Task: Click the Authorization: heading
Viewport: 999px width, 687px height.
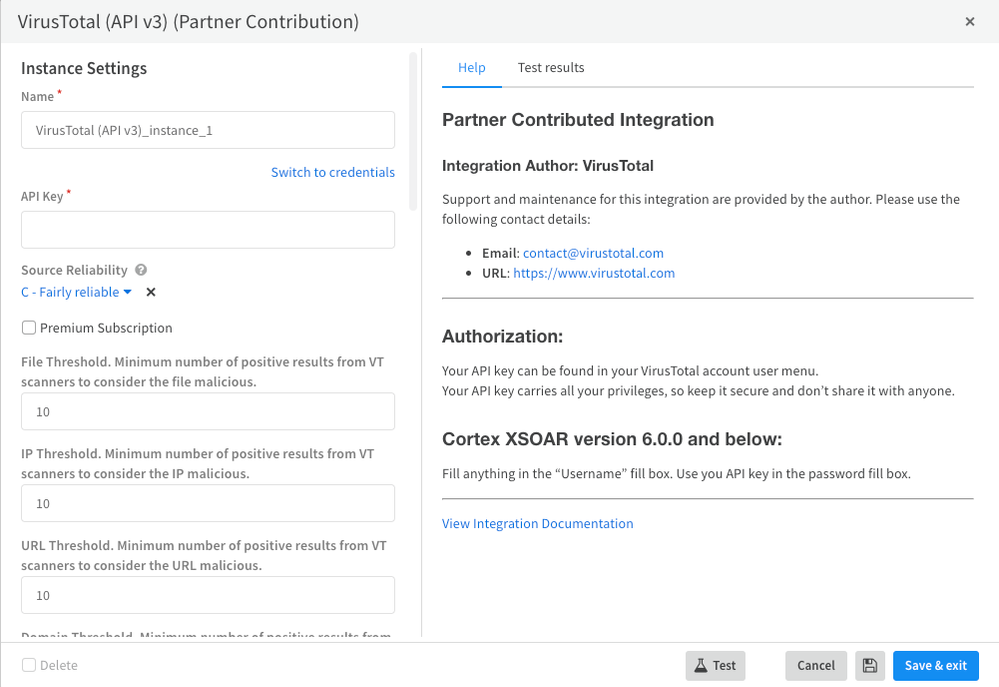Action: 503,336
